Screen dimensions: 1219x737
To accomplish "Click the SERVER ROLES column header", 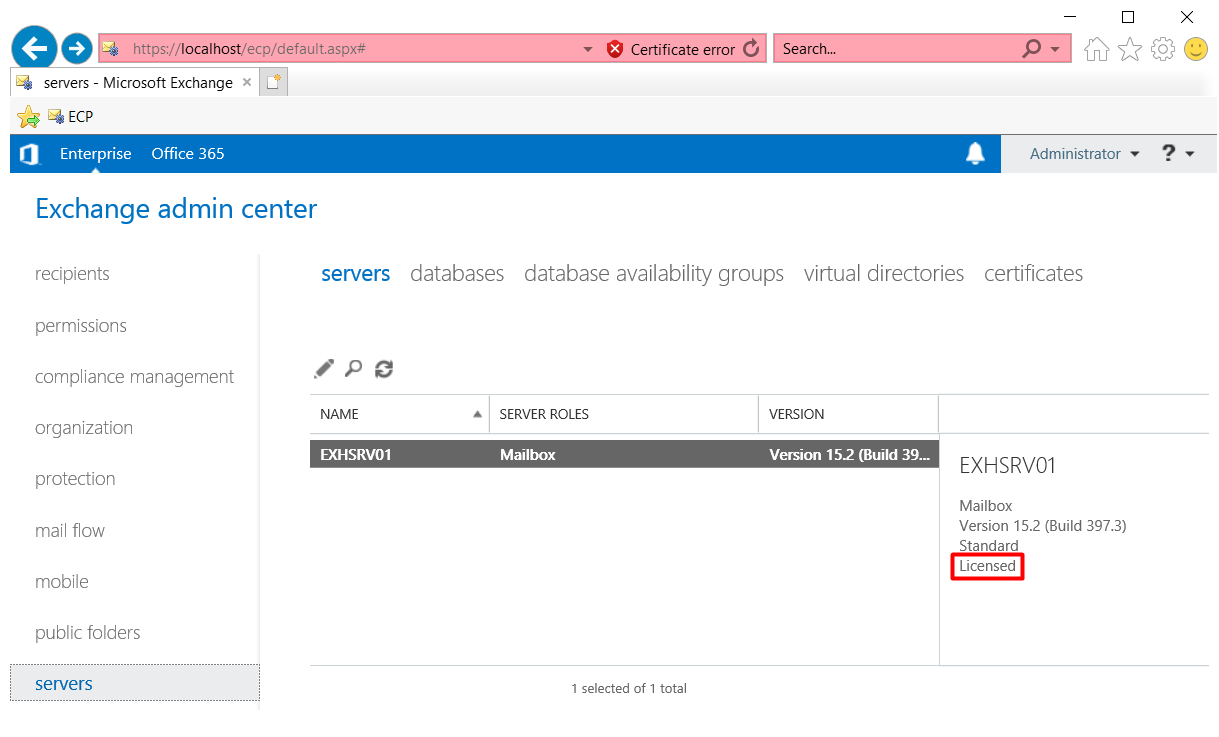I will click(624, 414).
